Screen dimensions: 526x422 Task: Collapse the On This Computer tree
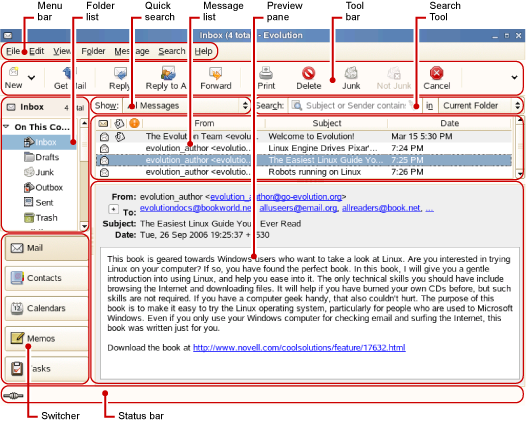pos(6,127)
